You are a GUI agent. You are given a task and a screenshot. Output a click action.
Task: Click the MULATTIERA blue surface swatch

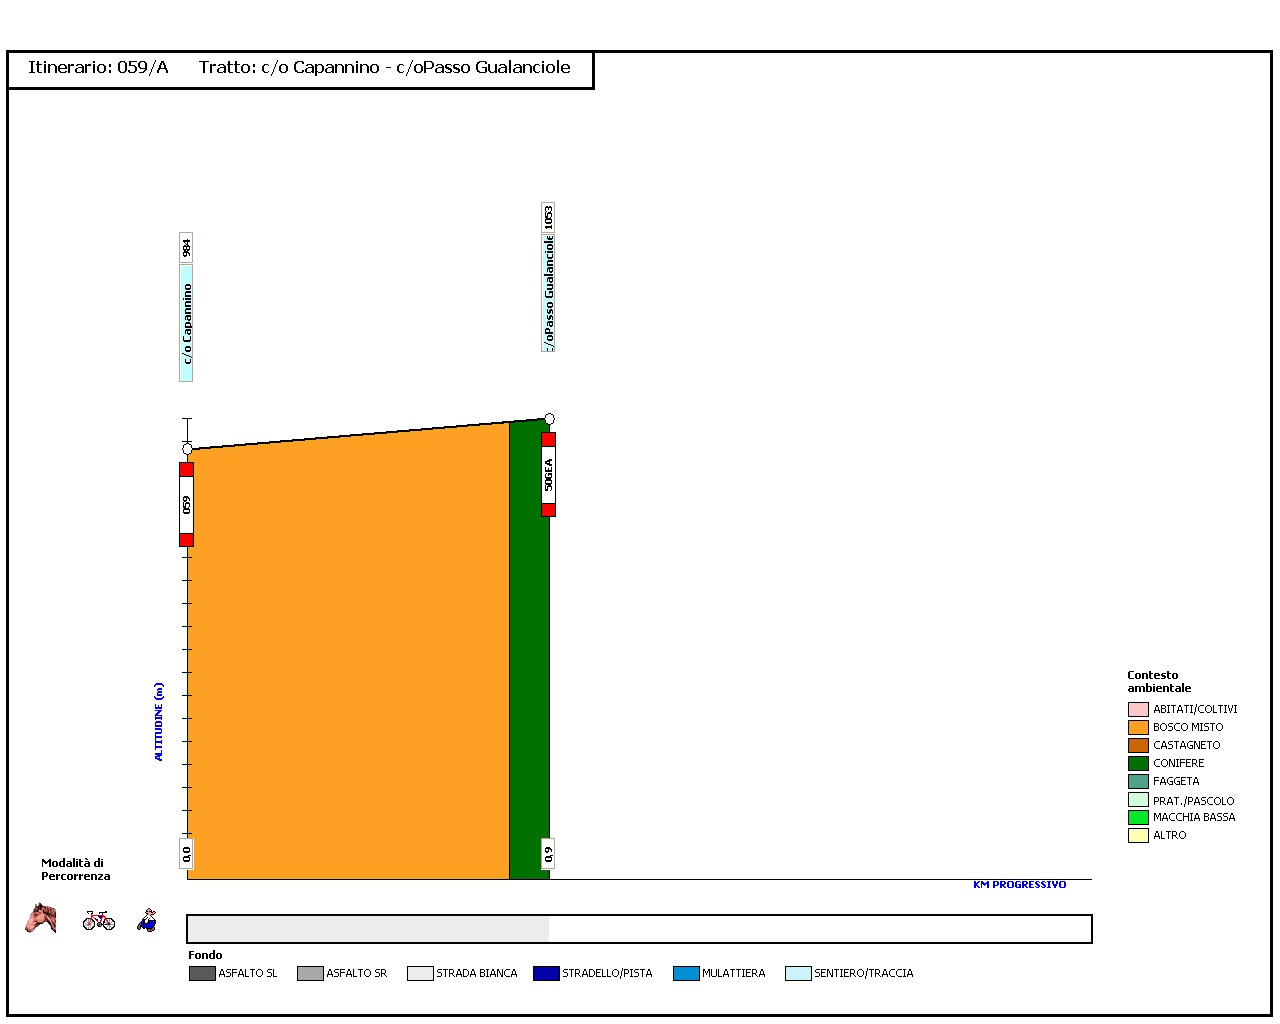686,973
